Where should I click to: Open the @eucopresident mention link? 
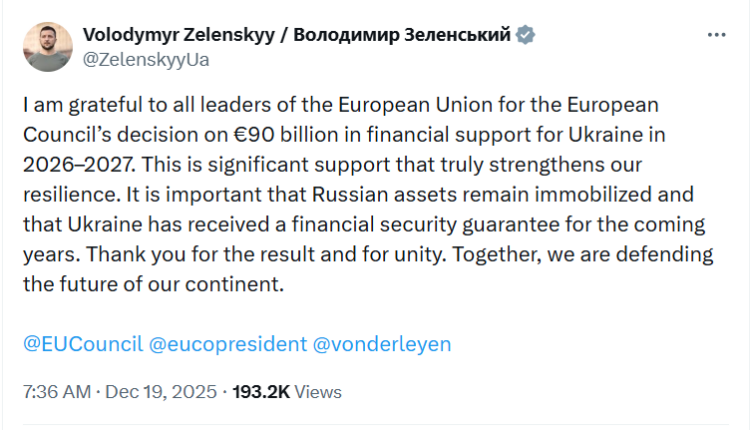click(x=228, y=344)
